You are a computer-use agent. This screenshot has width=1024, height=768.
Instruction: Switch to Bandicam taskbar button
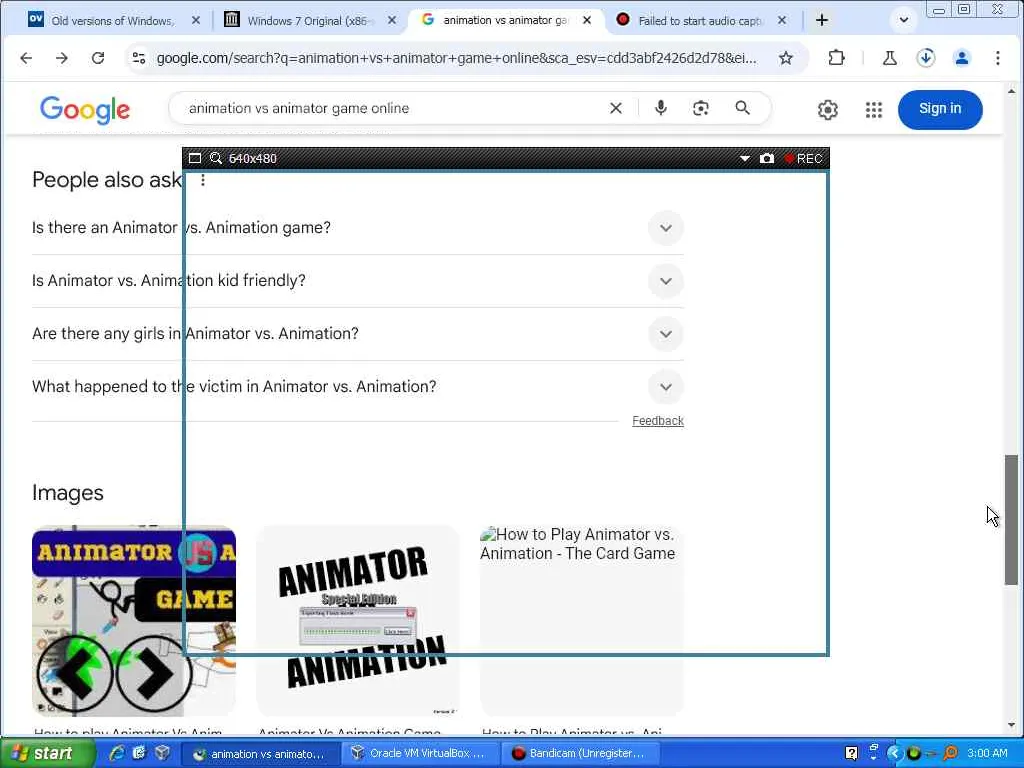[580, 754]
